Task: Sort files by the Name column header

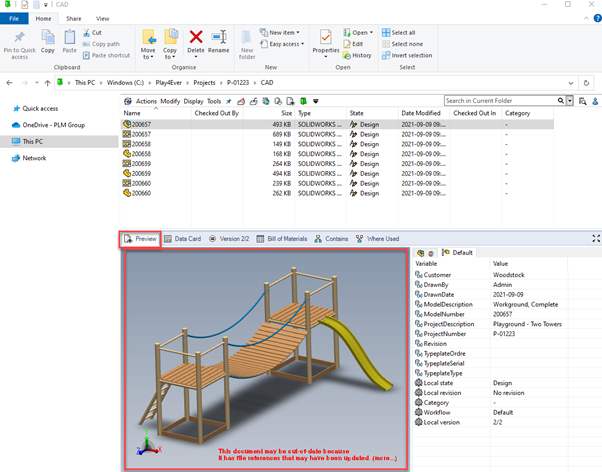Action: [x=156, y=113]
